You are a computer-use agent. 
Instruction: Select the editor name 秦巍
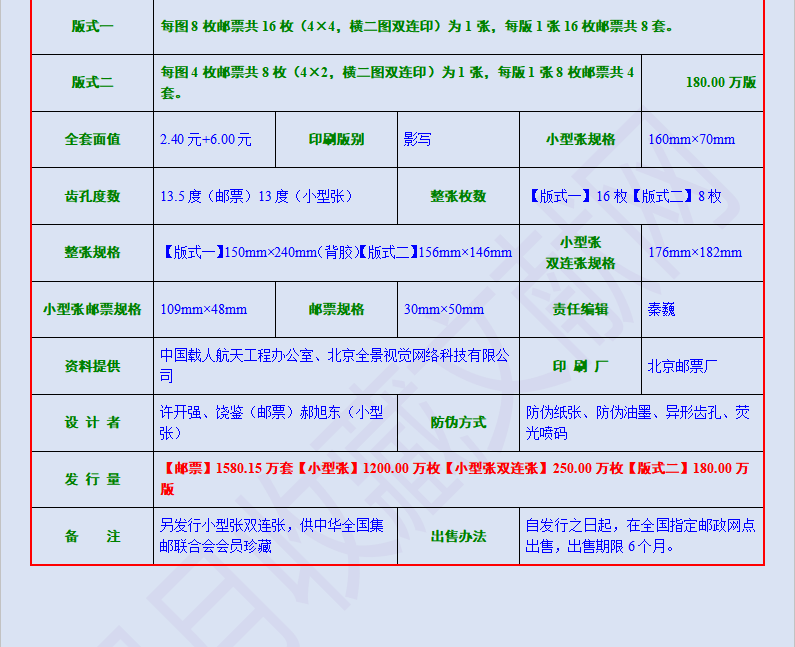[662, 309]
